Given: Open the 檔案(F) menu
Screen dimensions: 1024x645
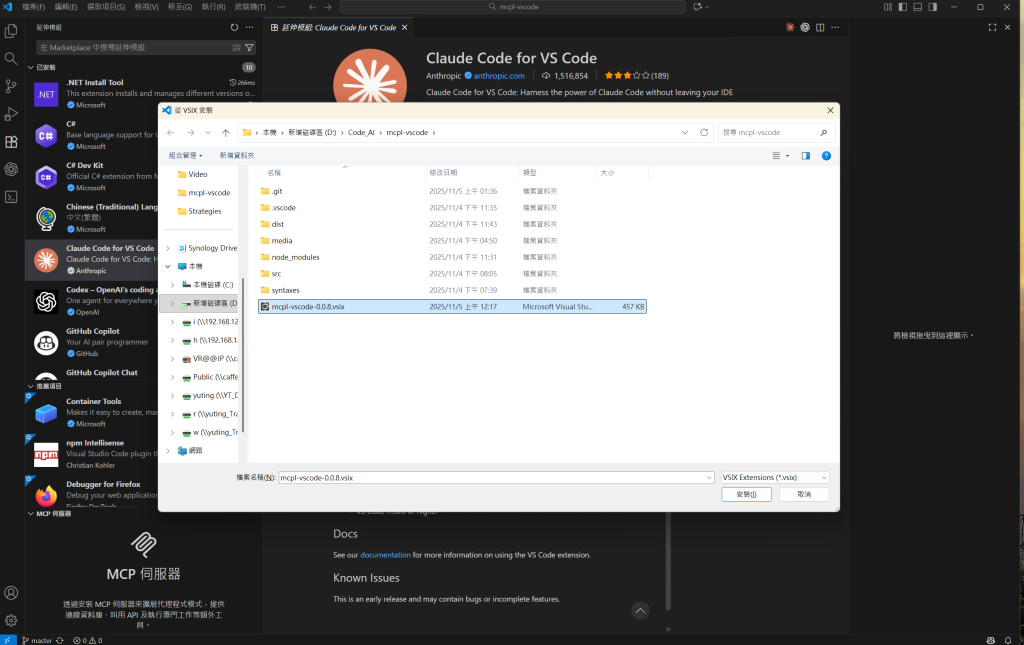Looking at the screenshot, I should point(34,7).
